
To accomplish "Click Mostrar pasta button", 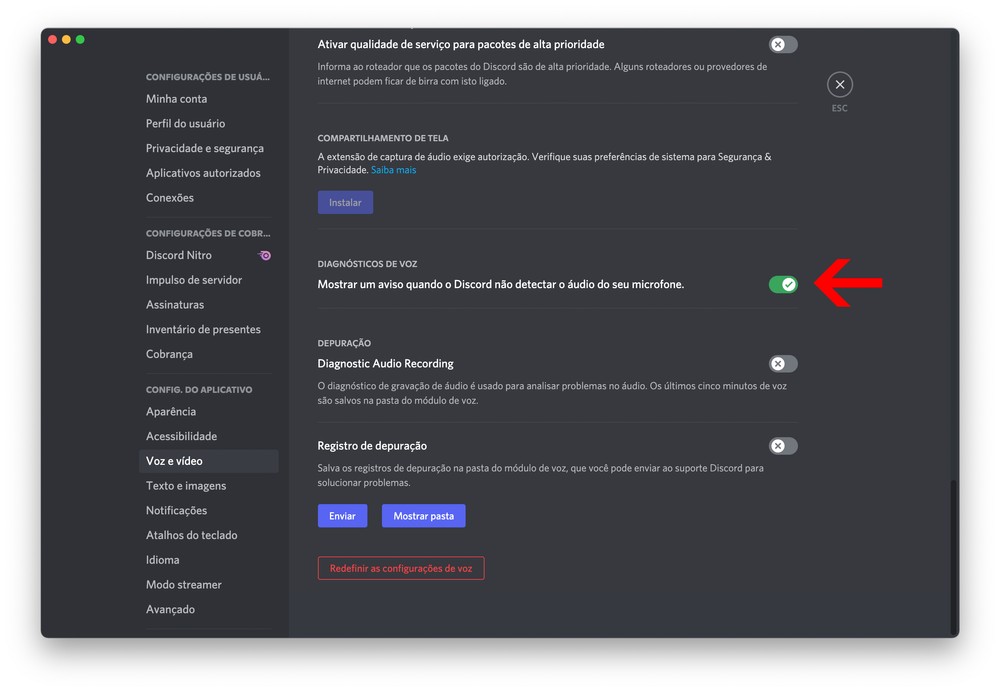I will coord(424,516).
